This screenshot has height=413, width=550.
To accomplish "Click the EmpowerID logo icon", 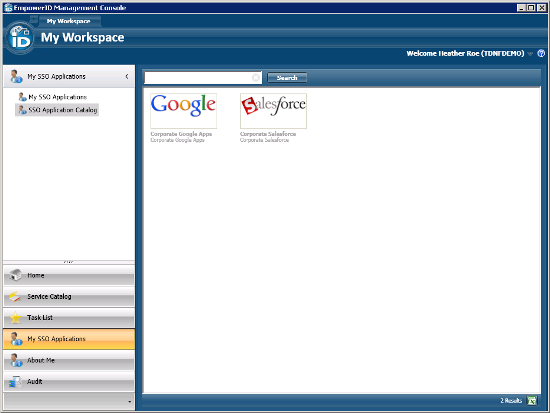I will (x=20, y=38).
